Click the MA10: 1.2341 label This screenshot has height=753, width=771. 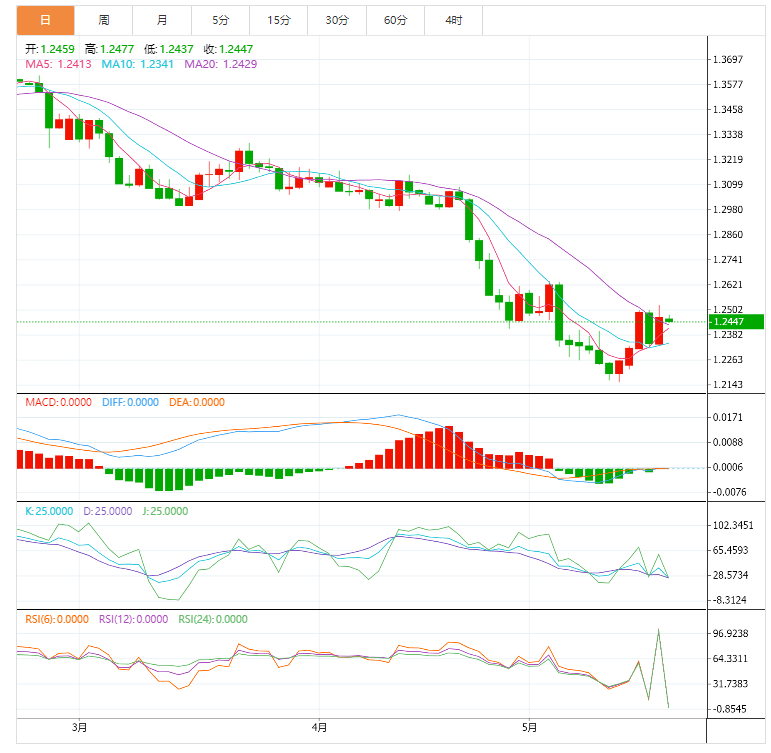137,64
